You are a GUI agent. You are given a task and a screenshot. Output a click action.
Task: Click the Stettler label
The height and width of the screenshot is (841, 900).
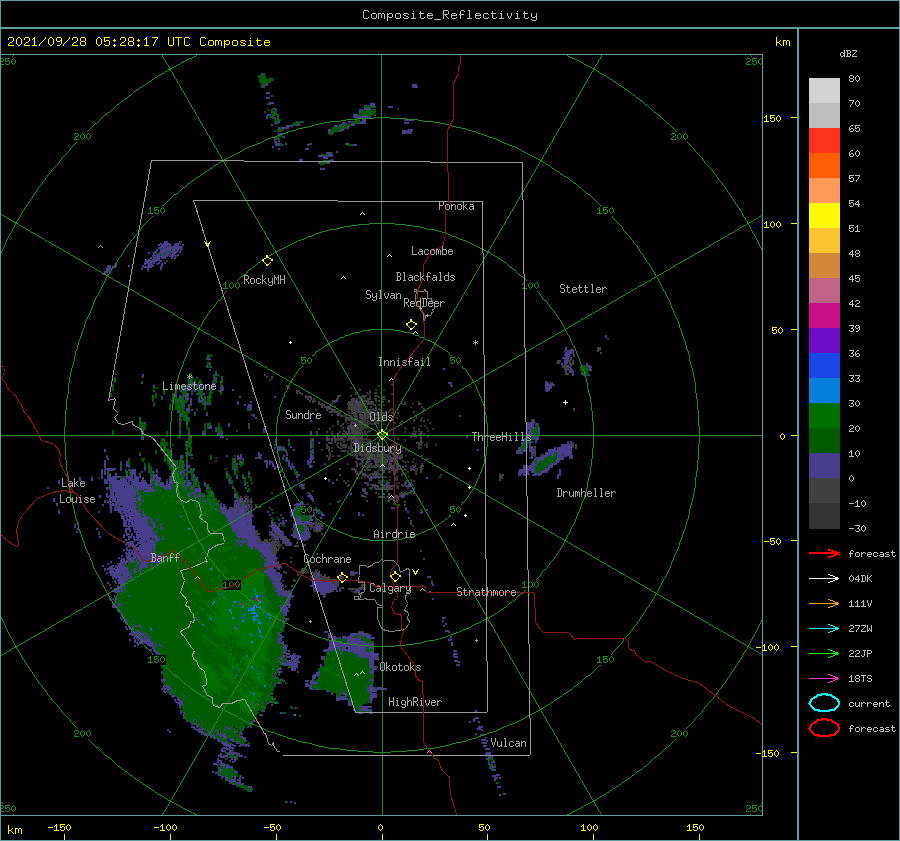pyautogui.click(x=583, y=289)
